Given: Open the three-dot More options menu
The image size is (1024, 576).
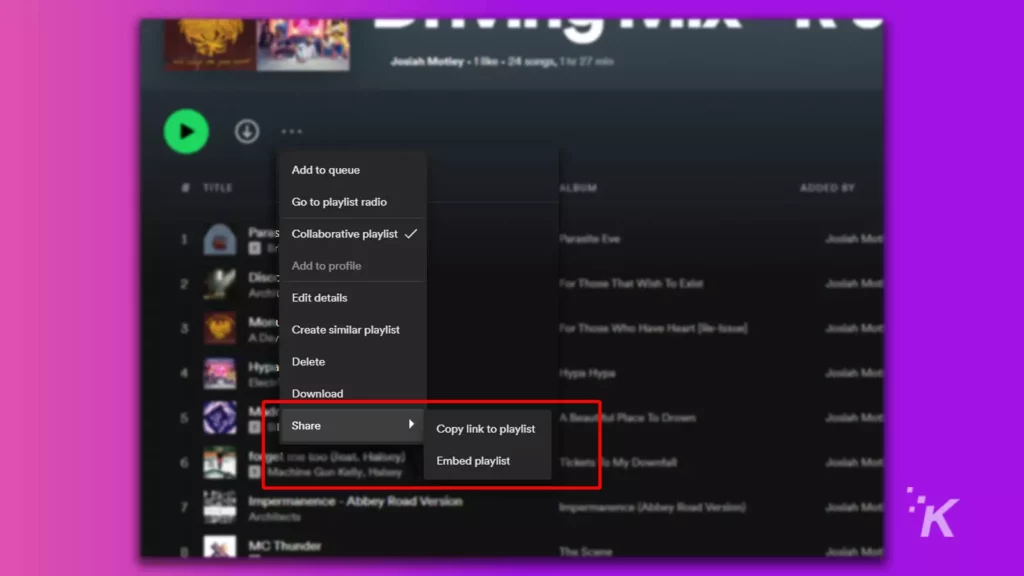Looking at the screenshot, I should [291, 131].
